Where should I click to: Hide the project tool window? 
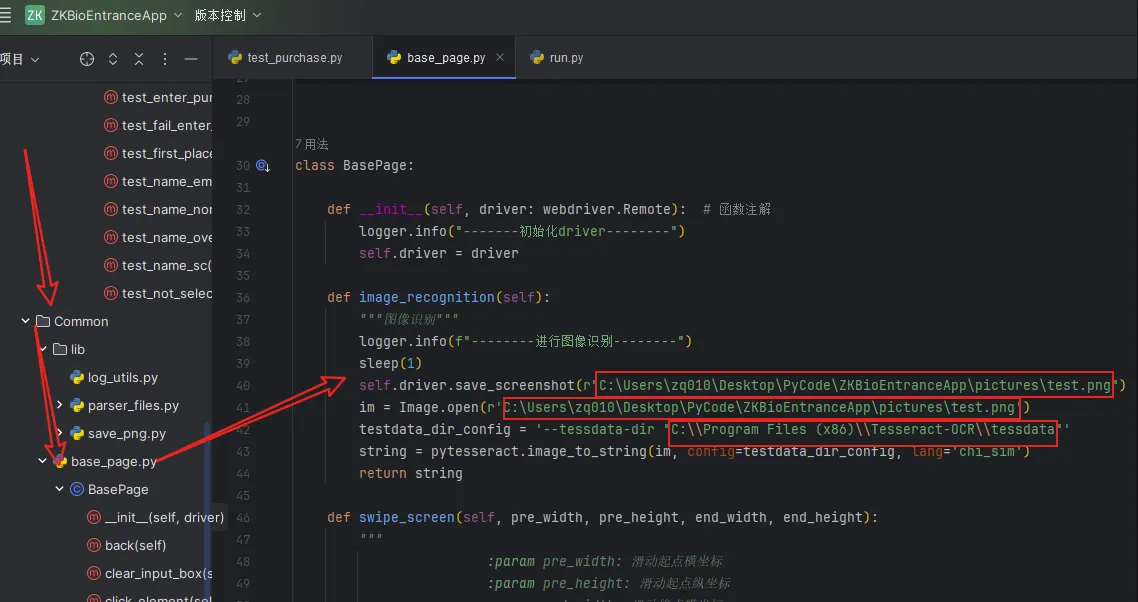pos(191,59)
